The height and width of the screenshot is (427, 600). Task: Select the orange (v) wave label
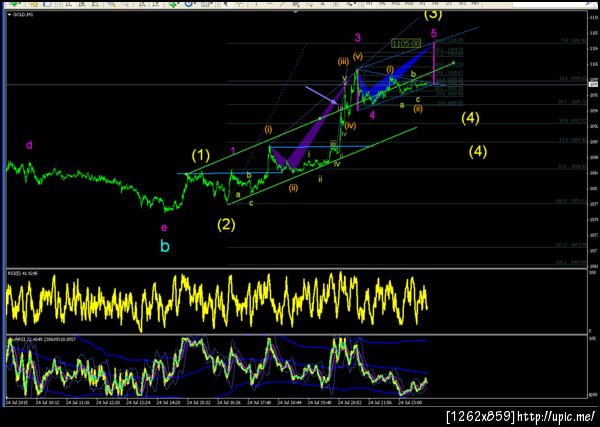pyautogui.click(x=358, y=56)
